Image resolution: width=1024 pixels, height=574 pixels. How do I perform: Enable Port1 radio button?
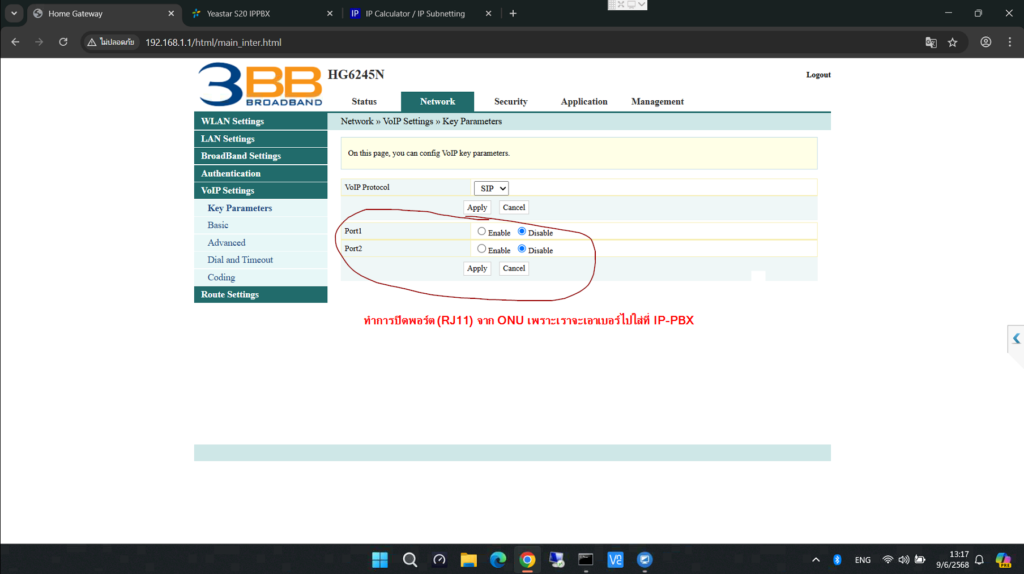click(481, 232)
